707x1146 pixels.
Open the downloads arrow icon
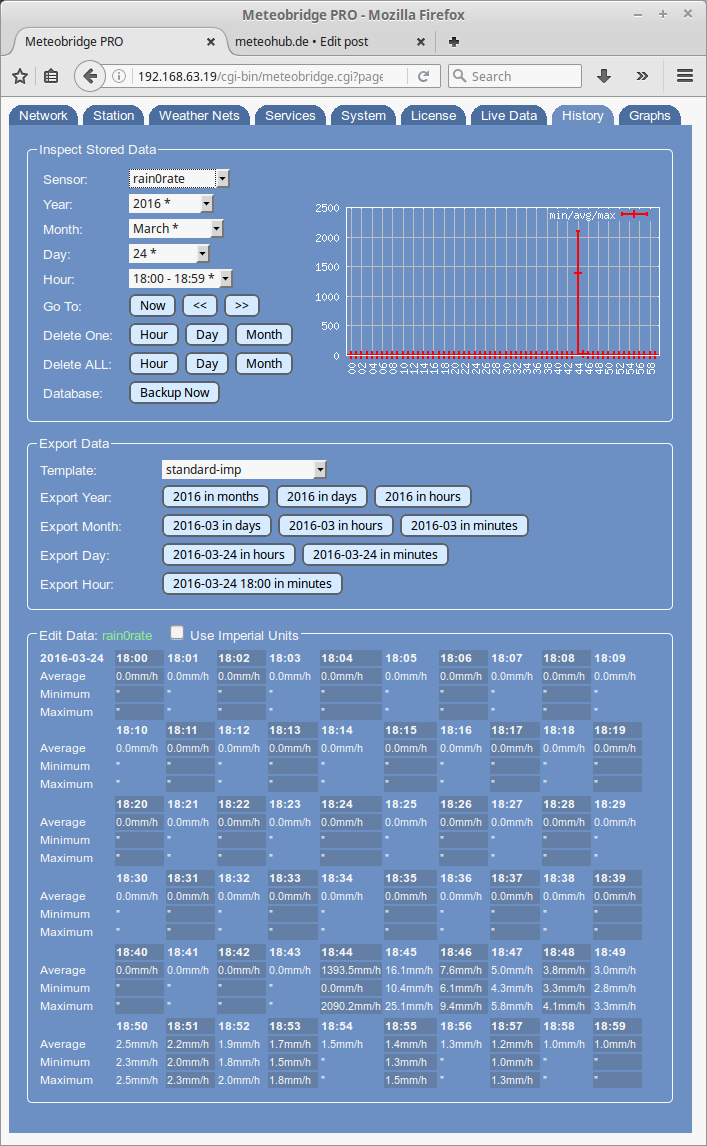tap(604, 76)
